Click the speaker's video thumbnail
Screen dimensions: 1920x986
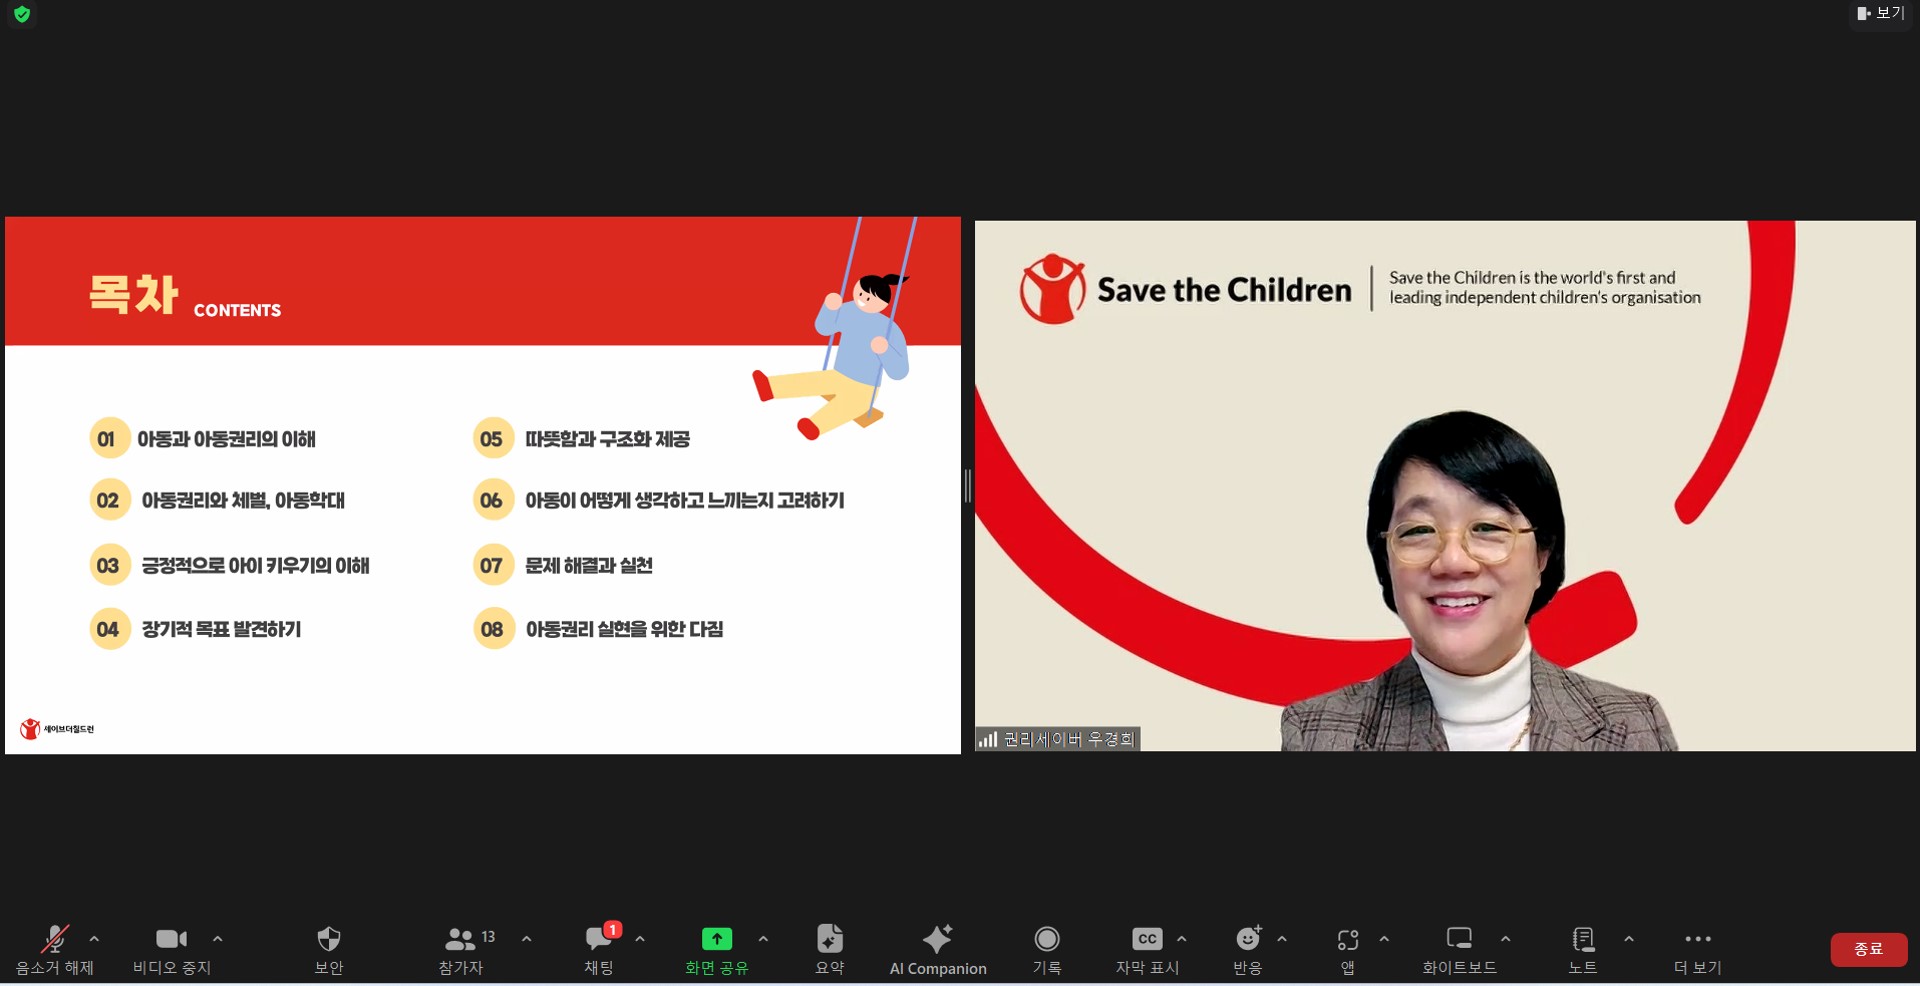point(1445,485)
